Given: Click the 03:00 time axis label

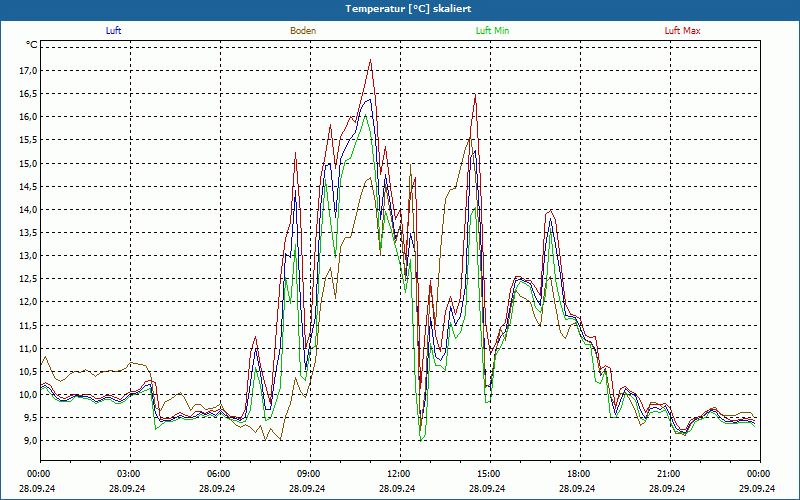Looking at the screenshot, I should tap(131, 474).
